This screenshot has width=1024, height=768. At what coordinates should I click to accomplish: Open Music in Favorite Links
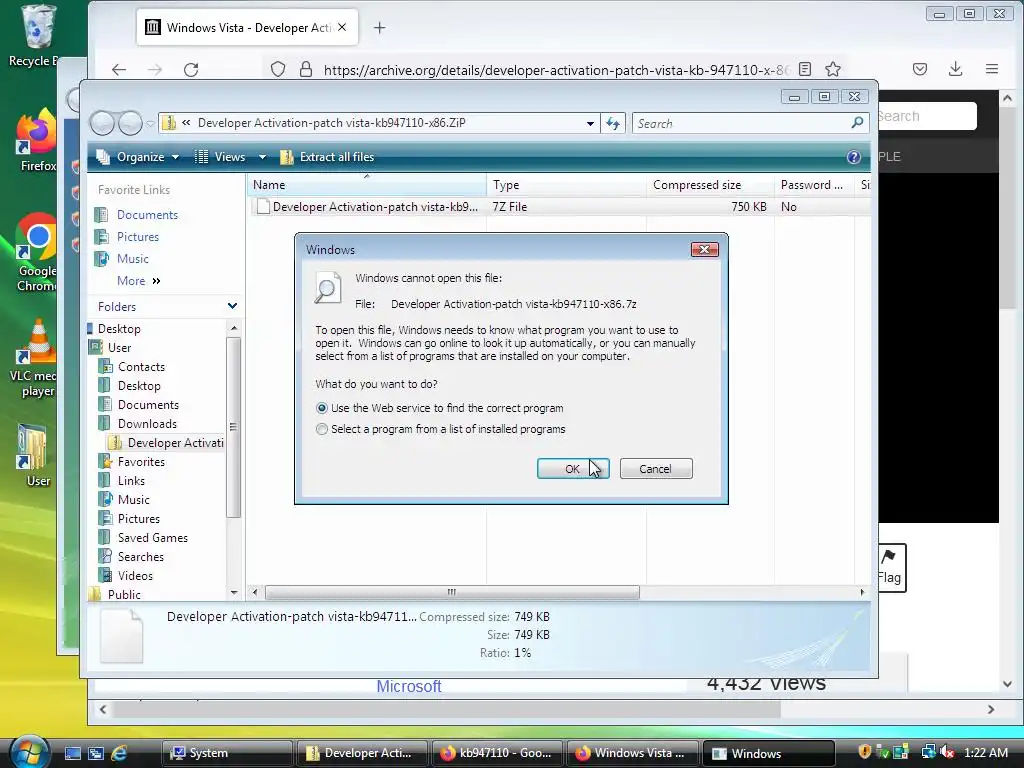click(x=133, y=259)
